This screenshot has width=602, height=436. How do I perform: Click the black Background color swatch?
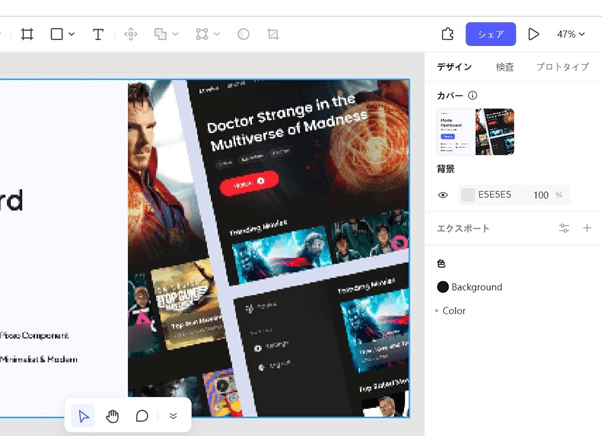tap(443, 287)
